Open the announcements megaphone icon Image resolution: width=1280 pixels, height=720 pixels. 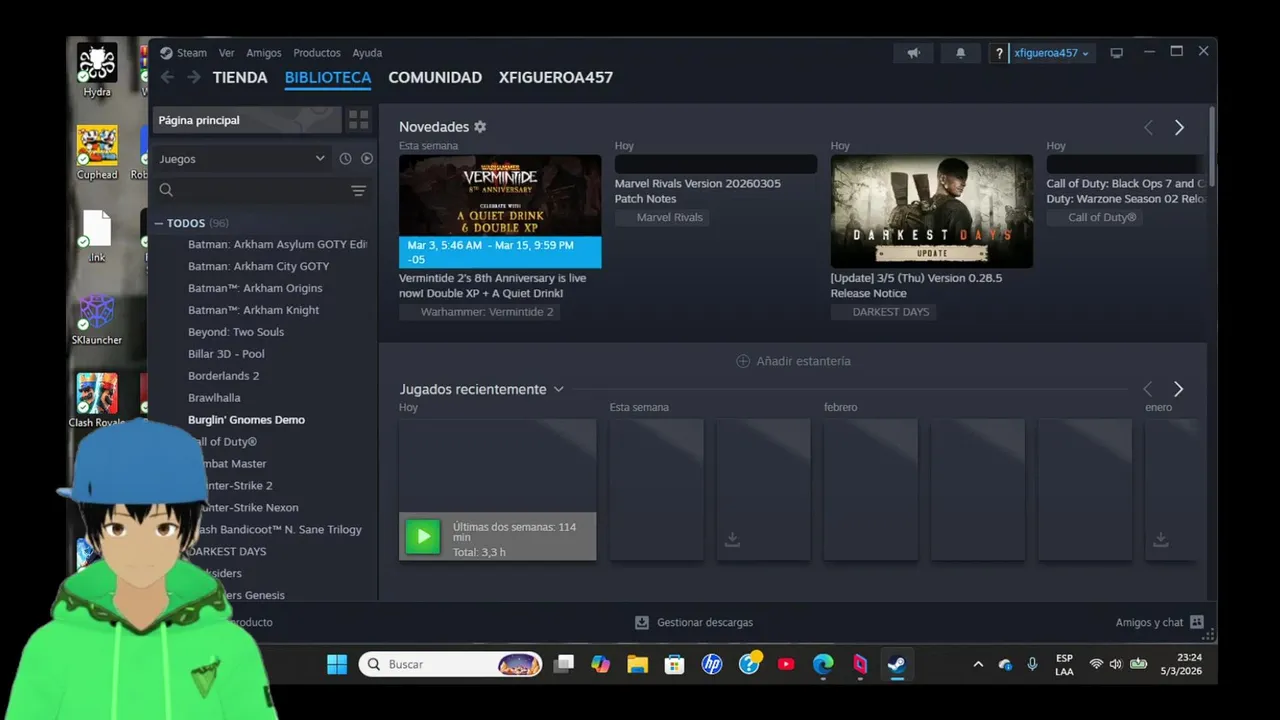[914, 53]
